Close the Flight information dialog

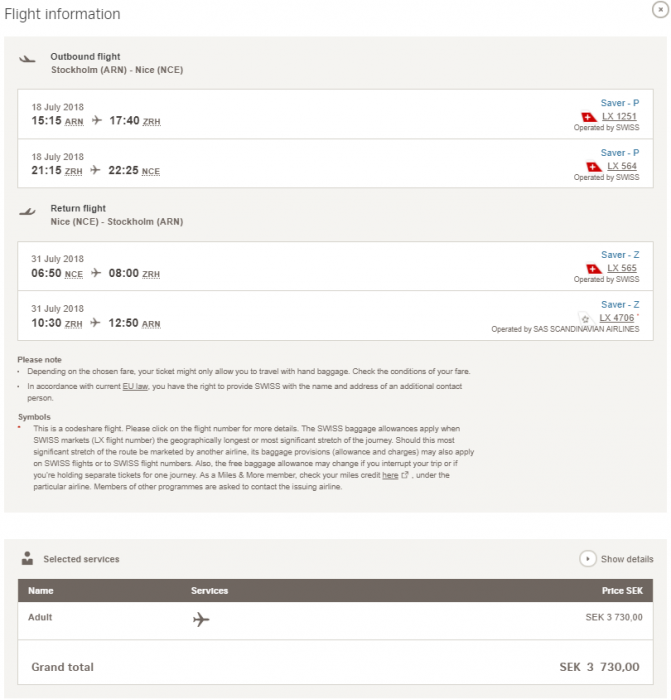pyautogui.click(x=658, y=8)
